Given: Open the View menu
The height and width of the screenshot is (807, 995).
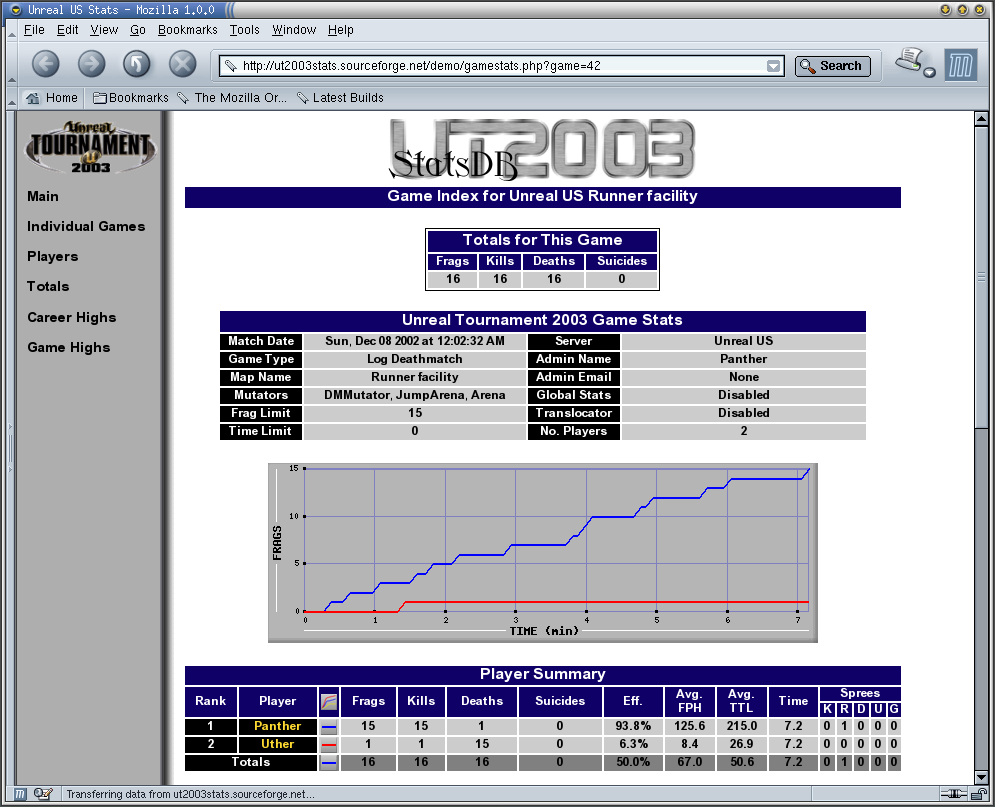Looking at the screenshot, I should pos(104,30).
